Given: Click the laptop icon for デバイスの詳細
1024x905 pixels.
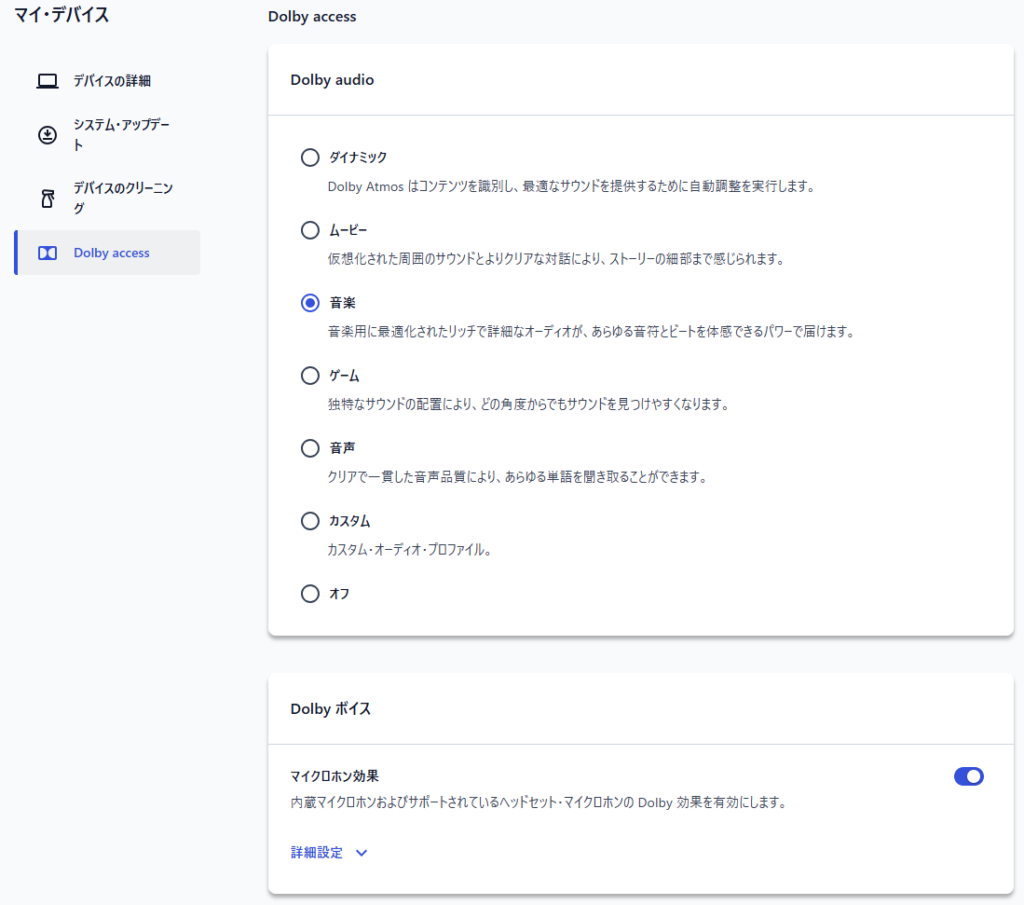Looking at the screenshot, I should pyautogui.click(x=47, y=82).
